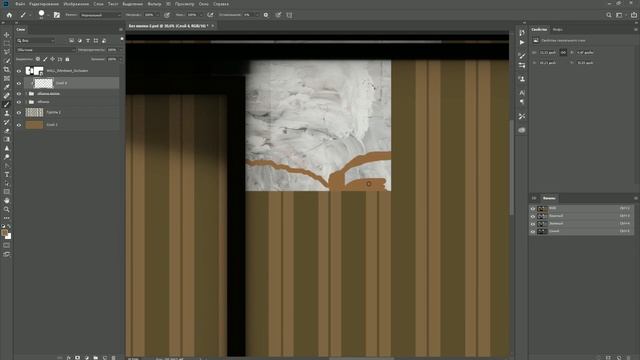Switch to the Каналы panel tab
640x360 pixels.
(x=549, y=198)
